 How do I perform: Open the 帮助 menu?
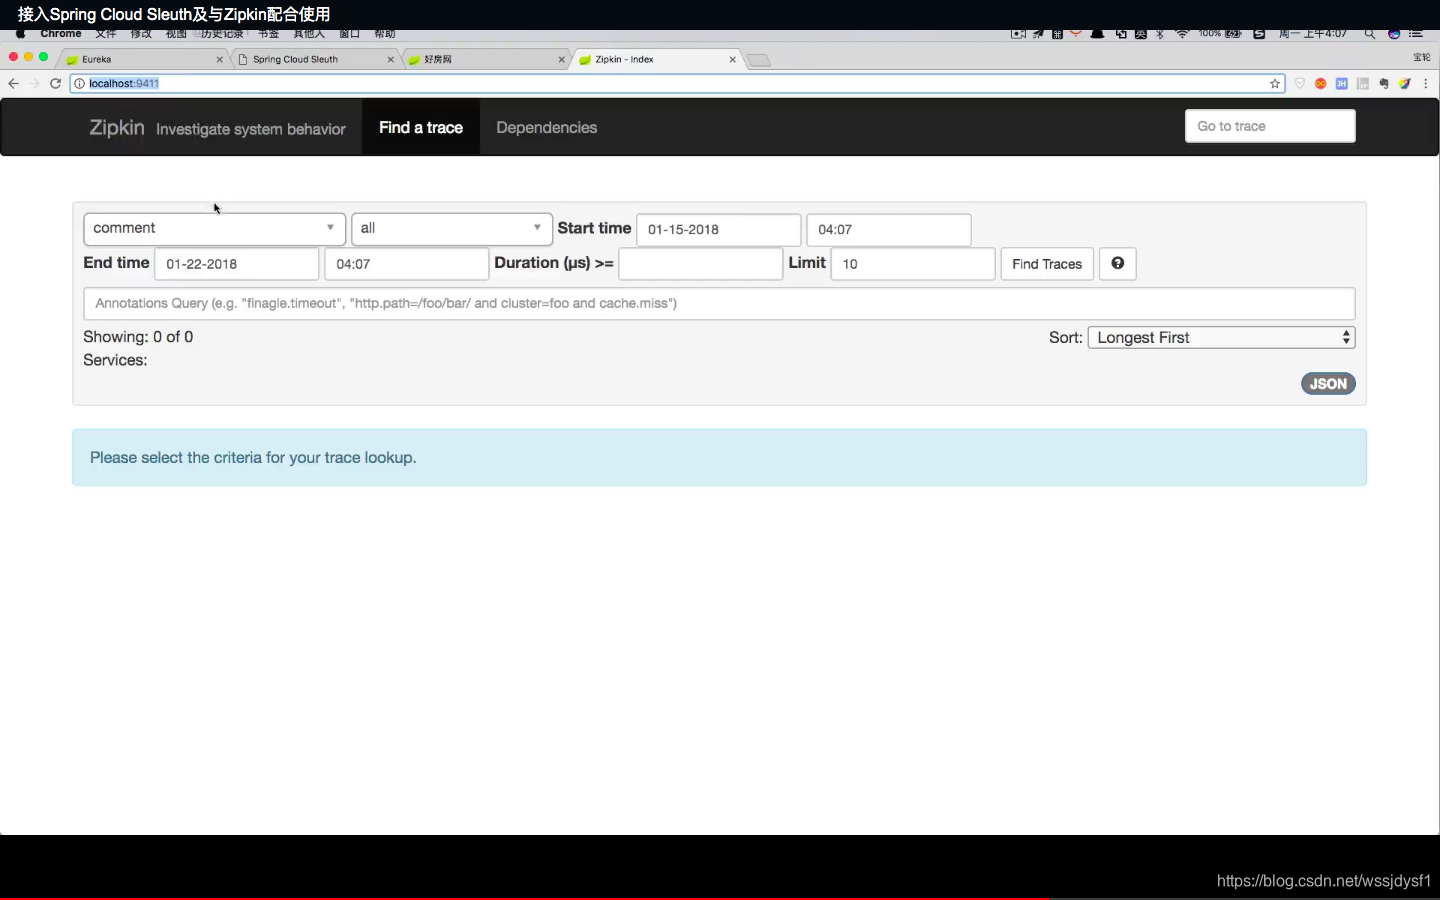[385, 33]
